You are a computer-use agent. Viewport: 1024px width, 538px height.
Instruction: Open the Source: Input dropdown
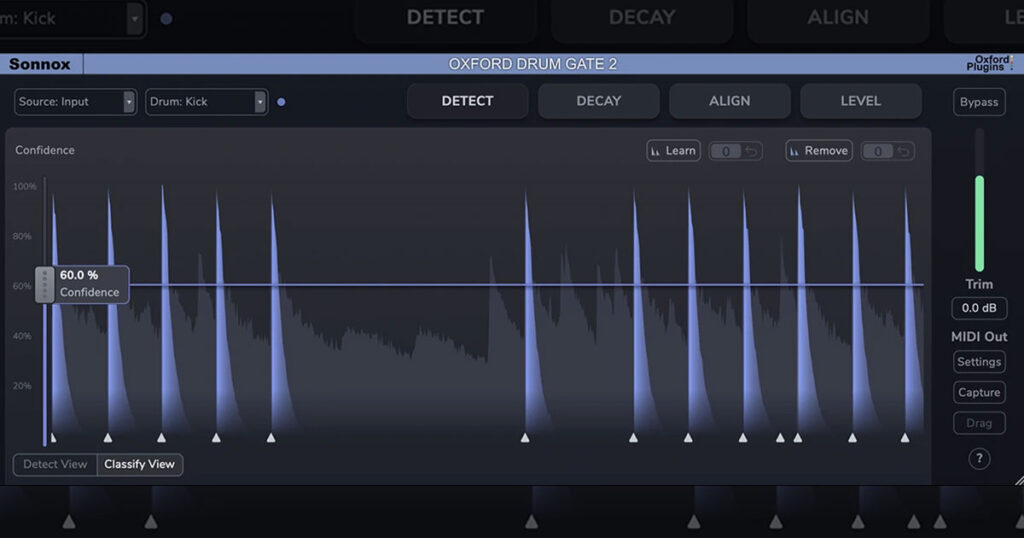pyautogui.click(x=75, y=102)
